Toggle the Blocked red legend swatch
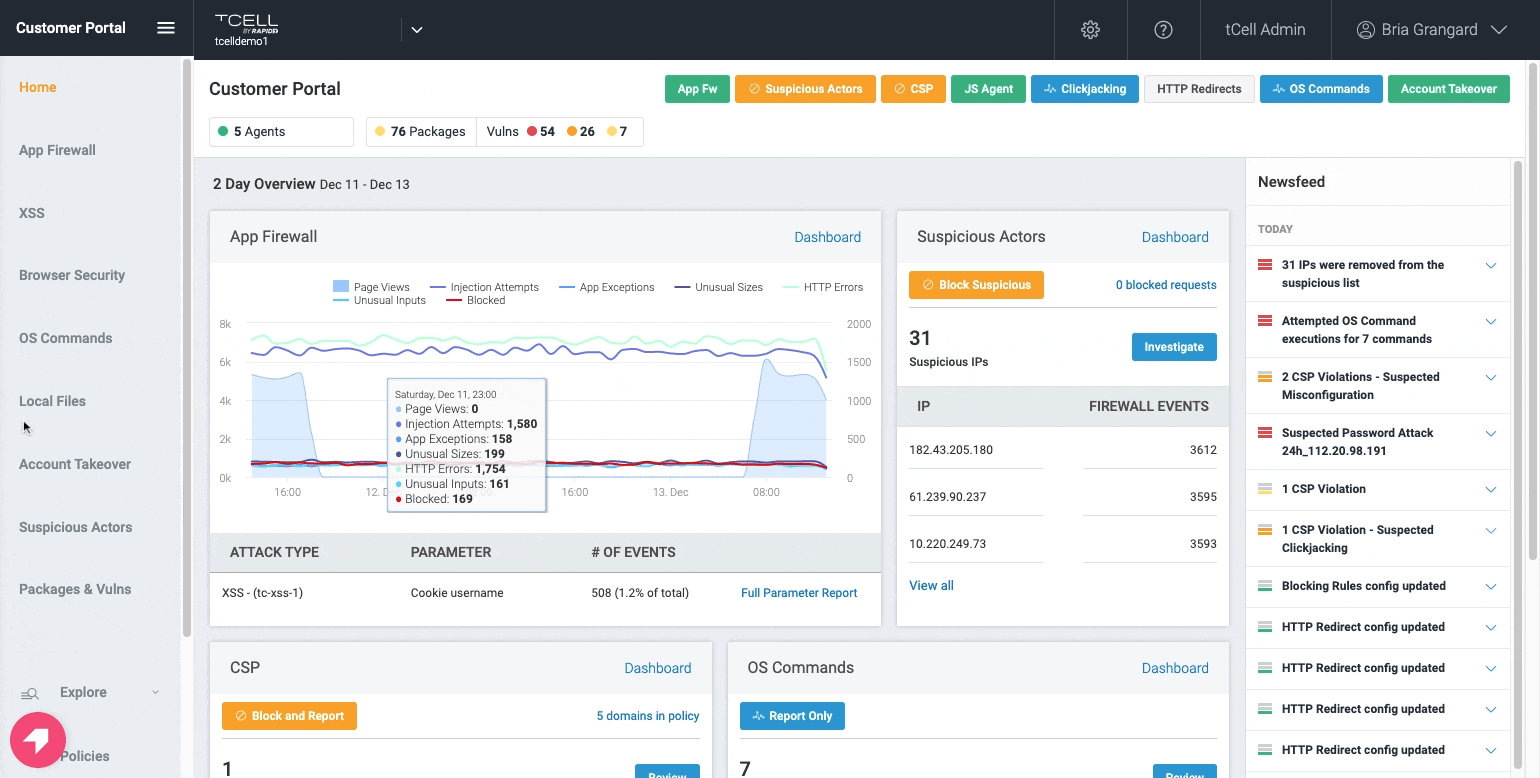1540x778 pixels. click(x=454, y=300)
